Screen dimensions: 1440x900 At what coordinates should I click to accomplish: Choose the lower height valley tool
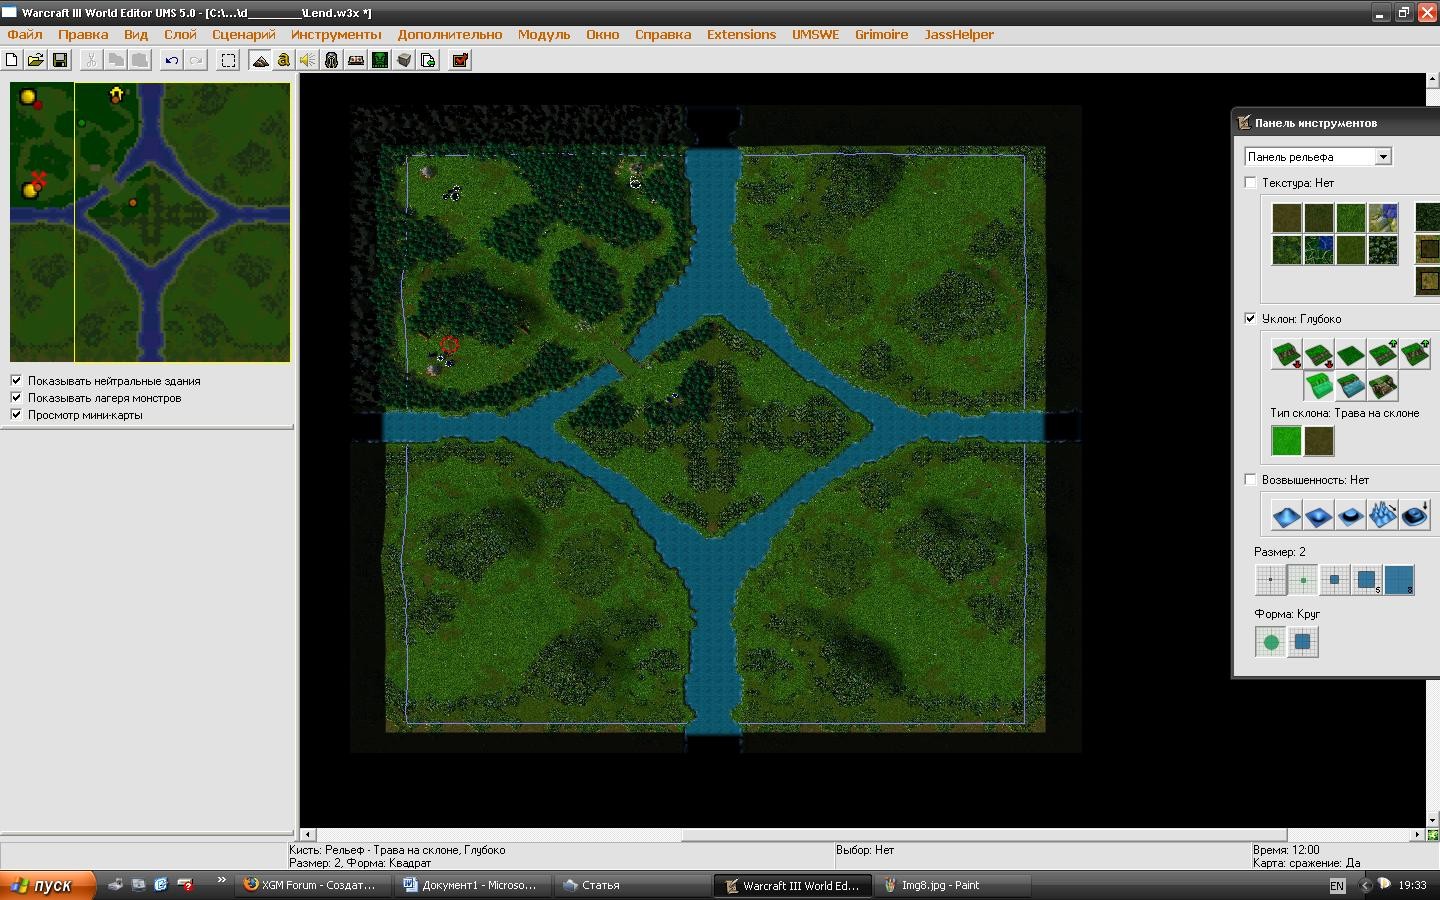(x=1318, y=515)
